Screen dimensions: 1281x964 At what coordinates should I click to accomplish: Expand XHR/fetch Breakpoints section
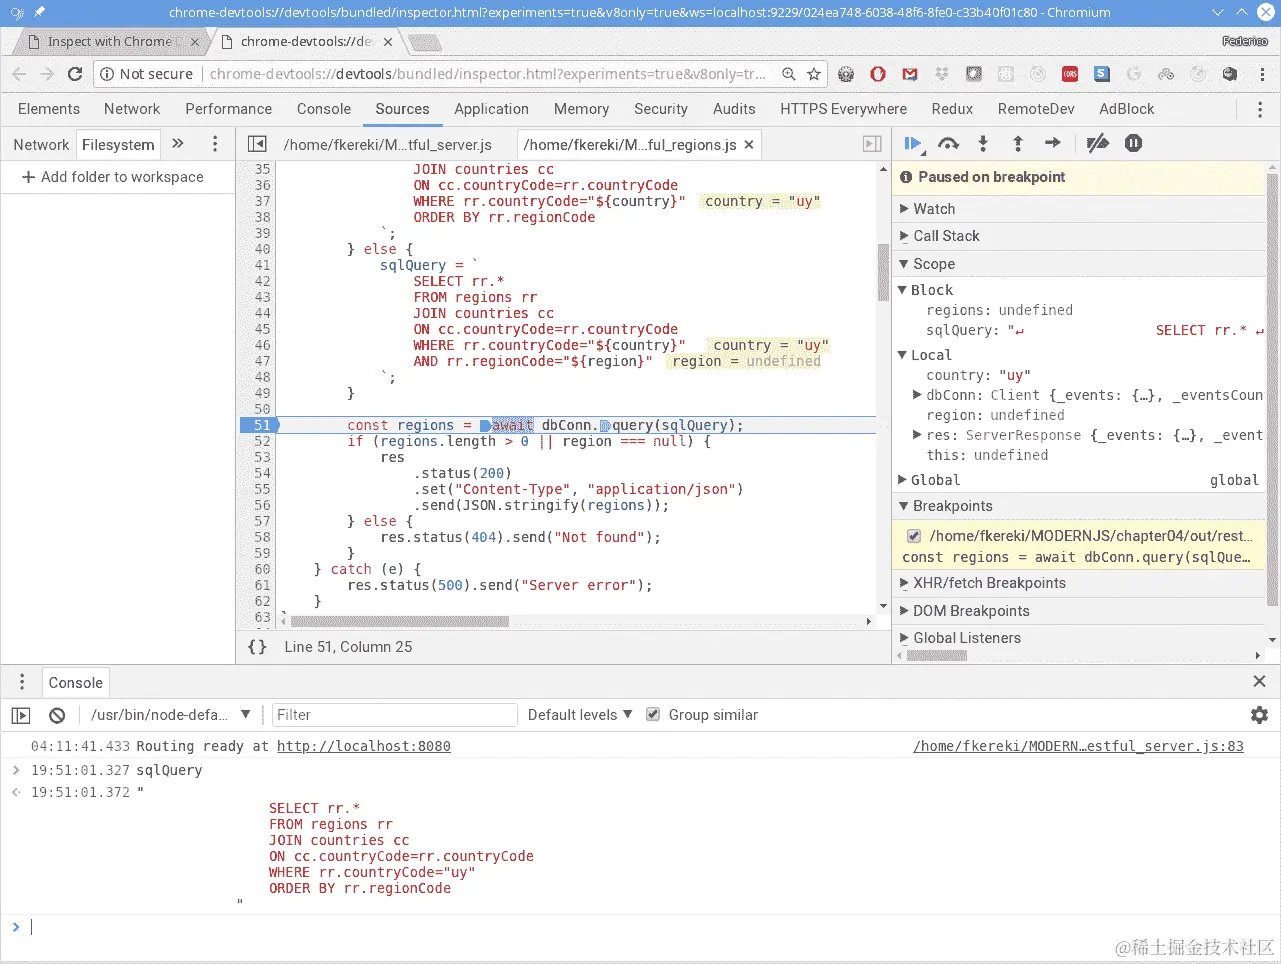904,583
